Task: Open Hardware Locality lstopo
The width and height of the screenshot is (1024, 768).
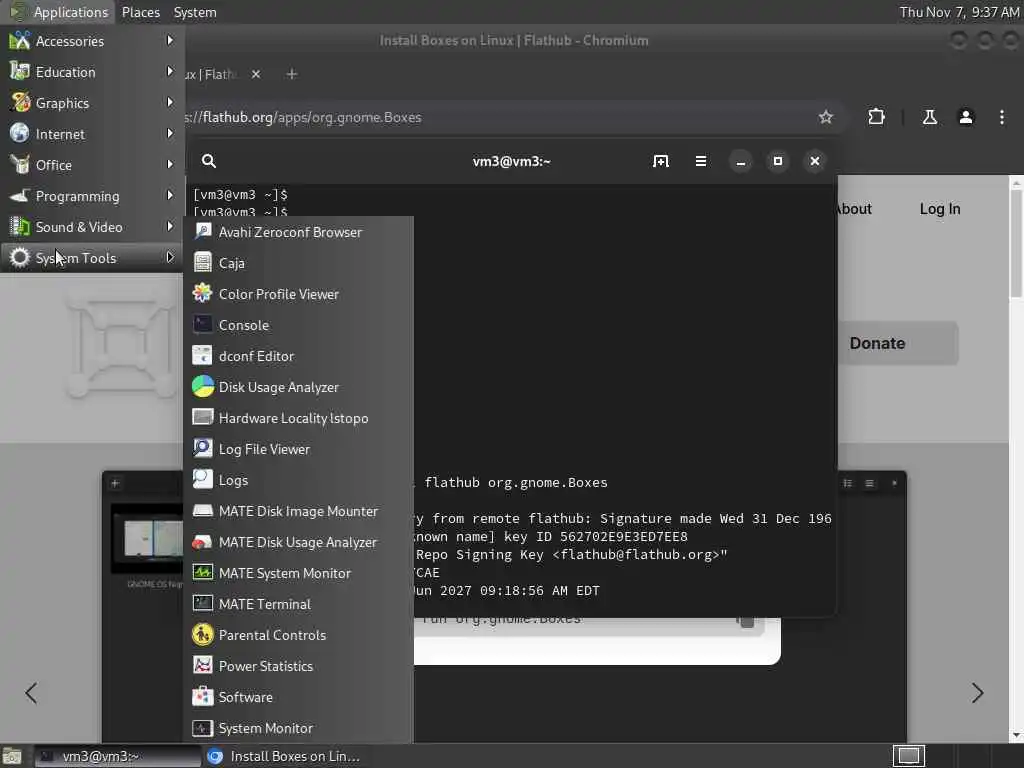Action: (298, 418)
